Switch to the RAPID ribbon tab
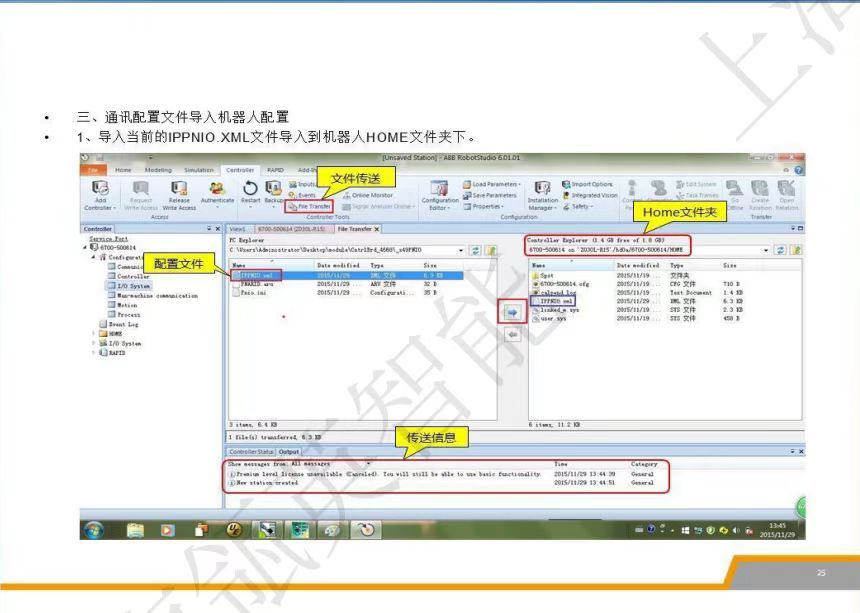The height and width of the screenshot is (613, 860). (x=275, y=170)
